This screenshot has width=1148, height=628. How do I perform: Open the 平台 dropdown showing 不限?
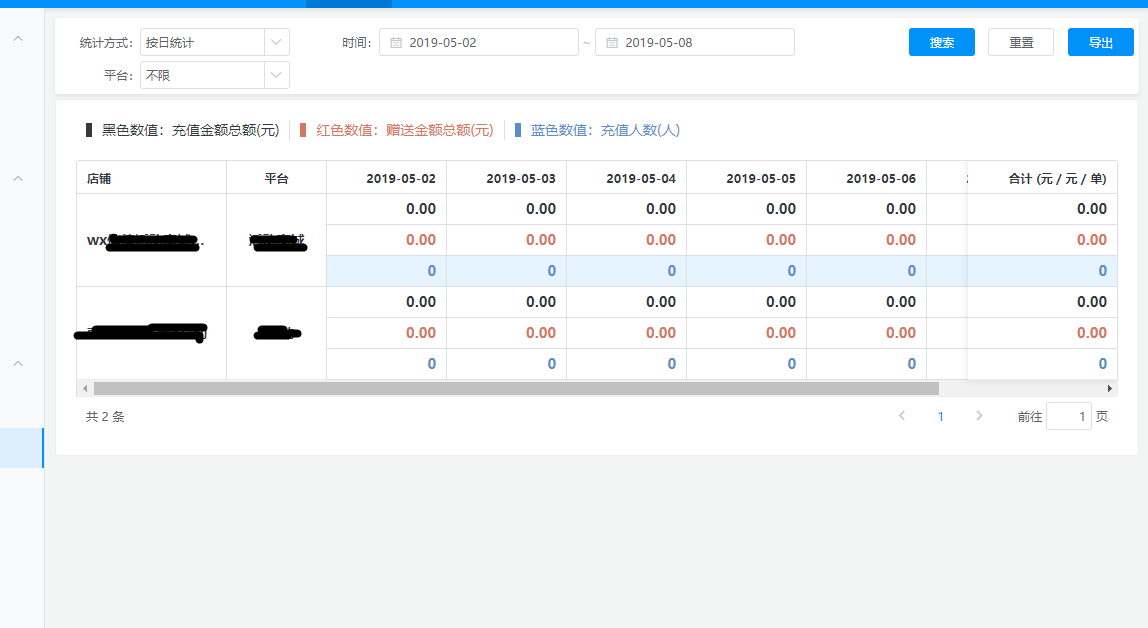pos(215,75)
